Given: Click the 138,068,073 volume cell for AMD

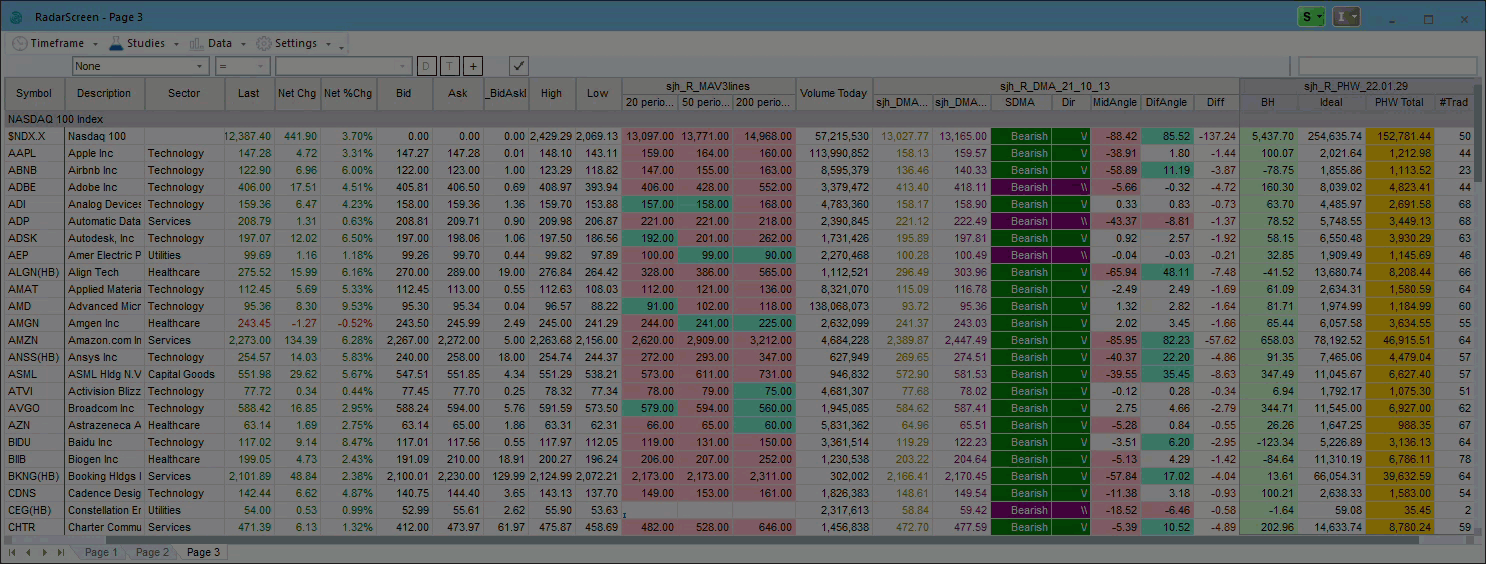Looking at the screenshot, I should 833,306.
